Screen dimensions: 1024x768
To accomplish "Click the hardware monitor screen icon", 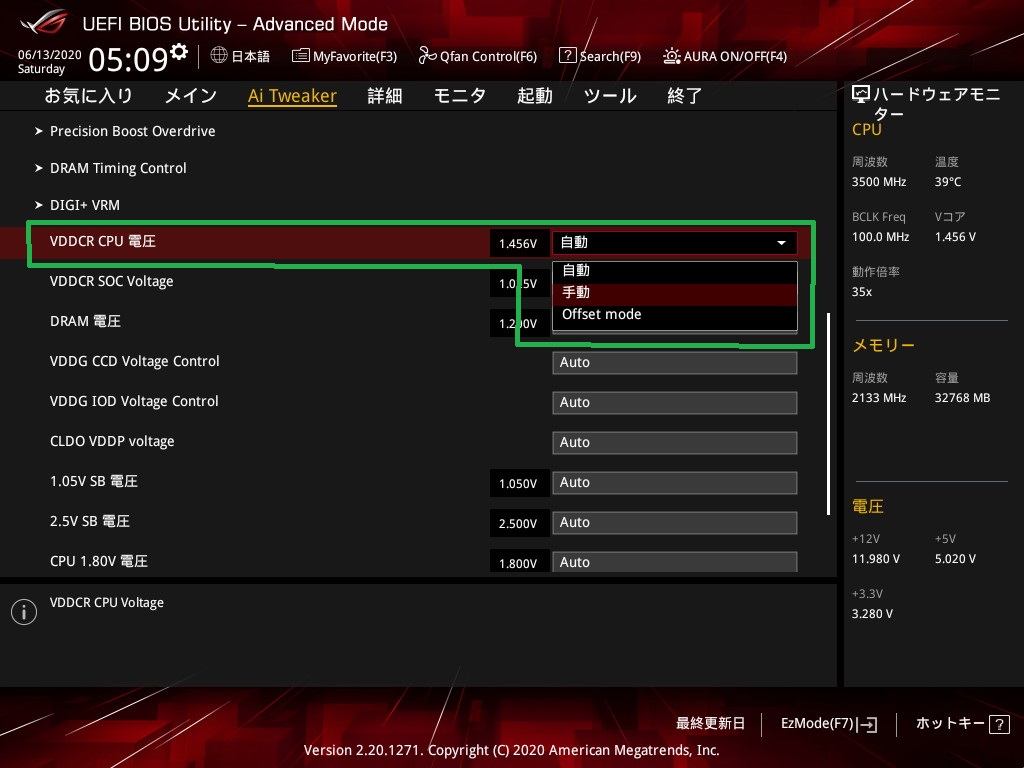I will coord(861,95).
